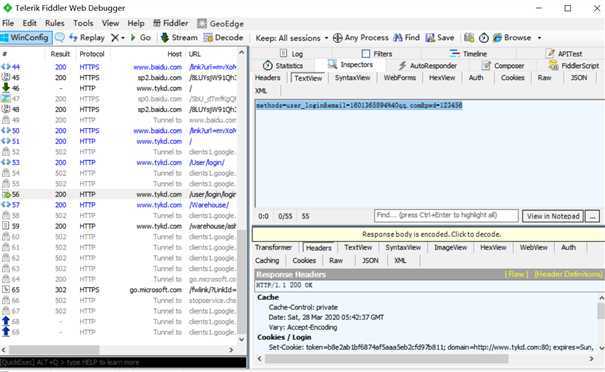Click the WinConfig toolbar button
605x372 pixels.
[25, 37]
